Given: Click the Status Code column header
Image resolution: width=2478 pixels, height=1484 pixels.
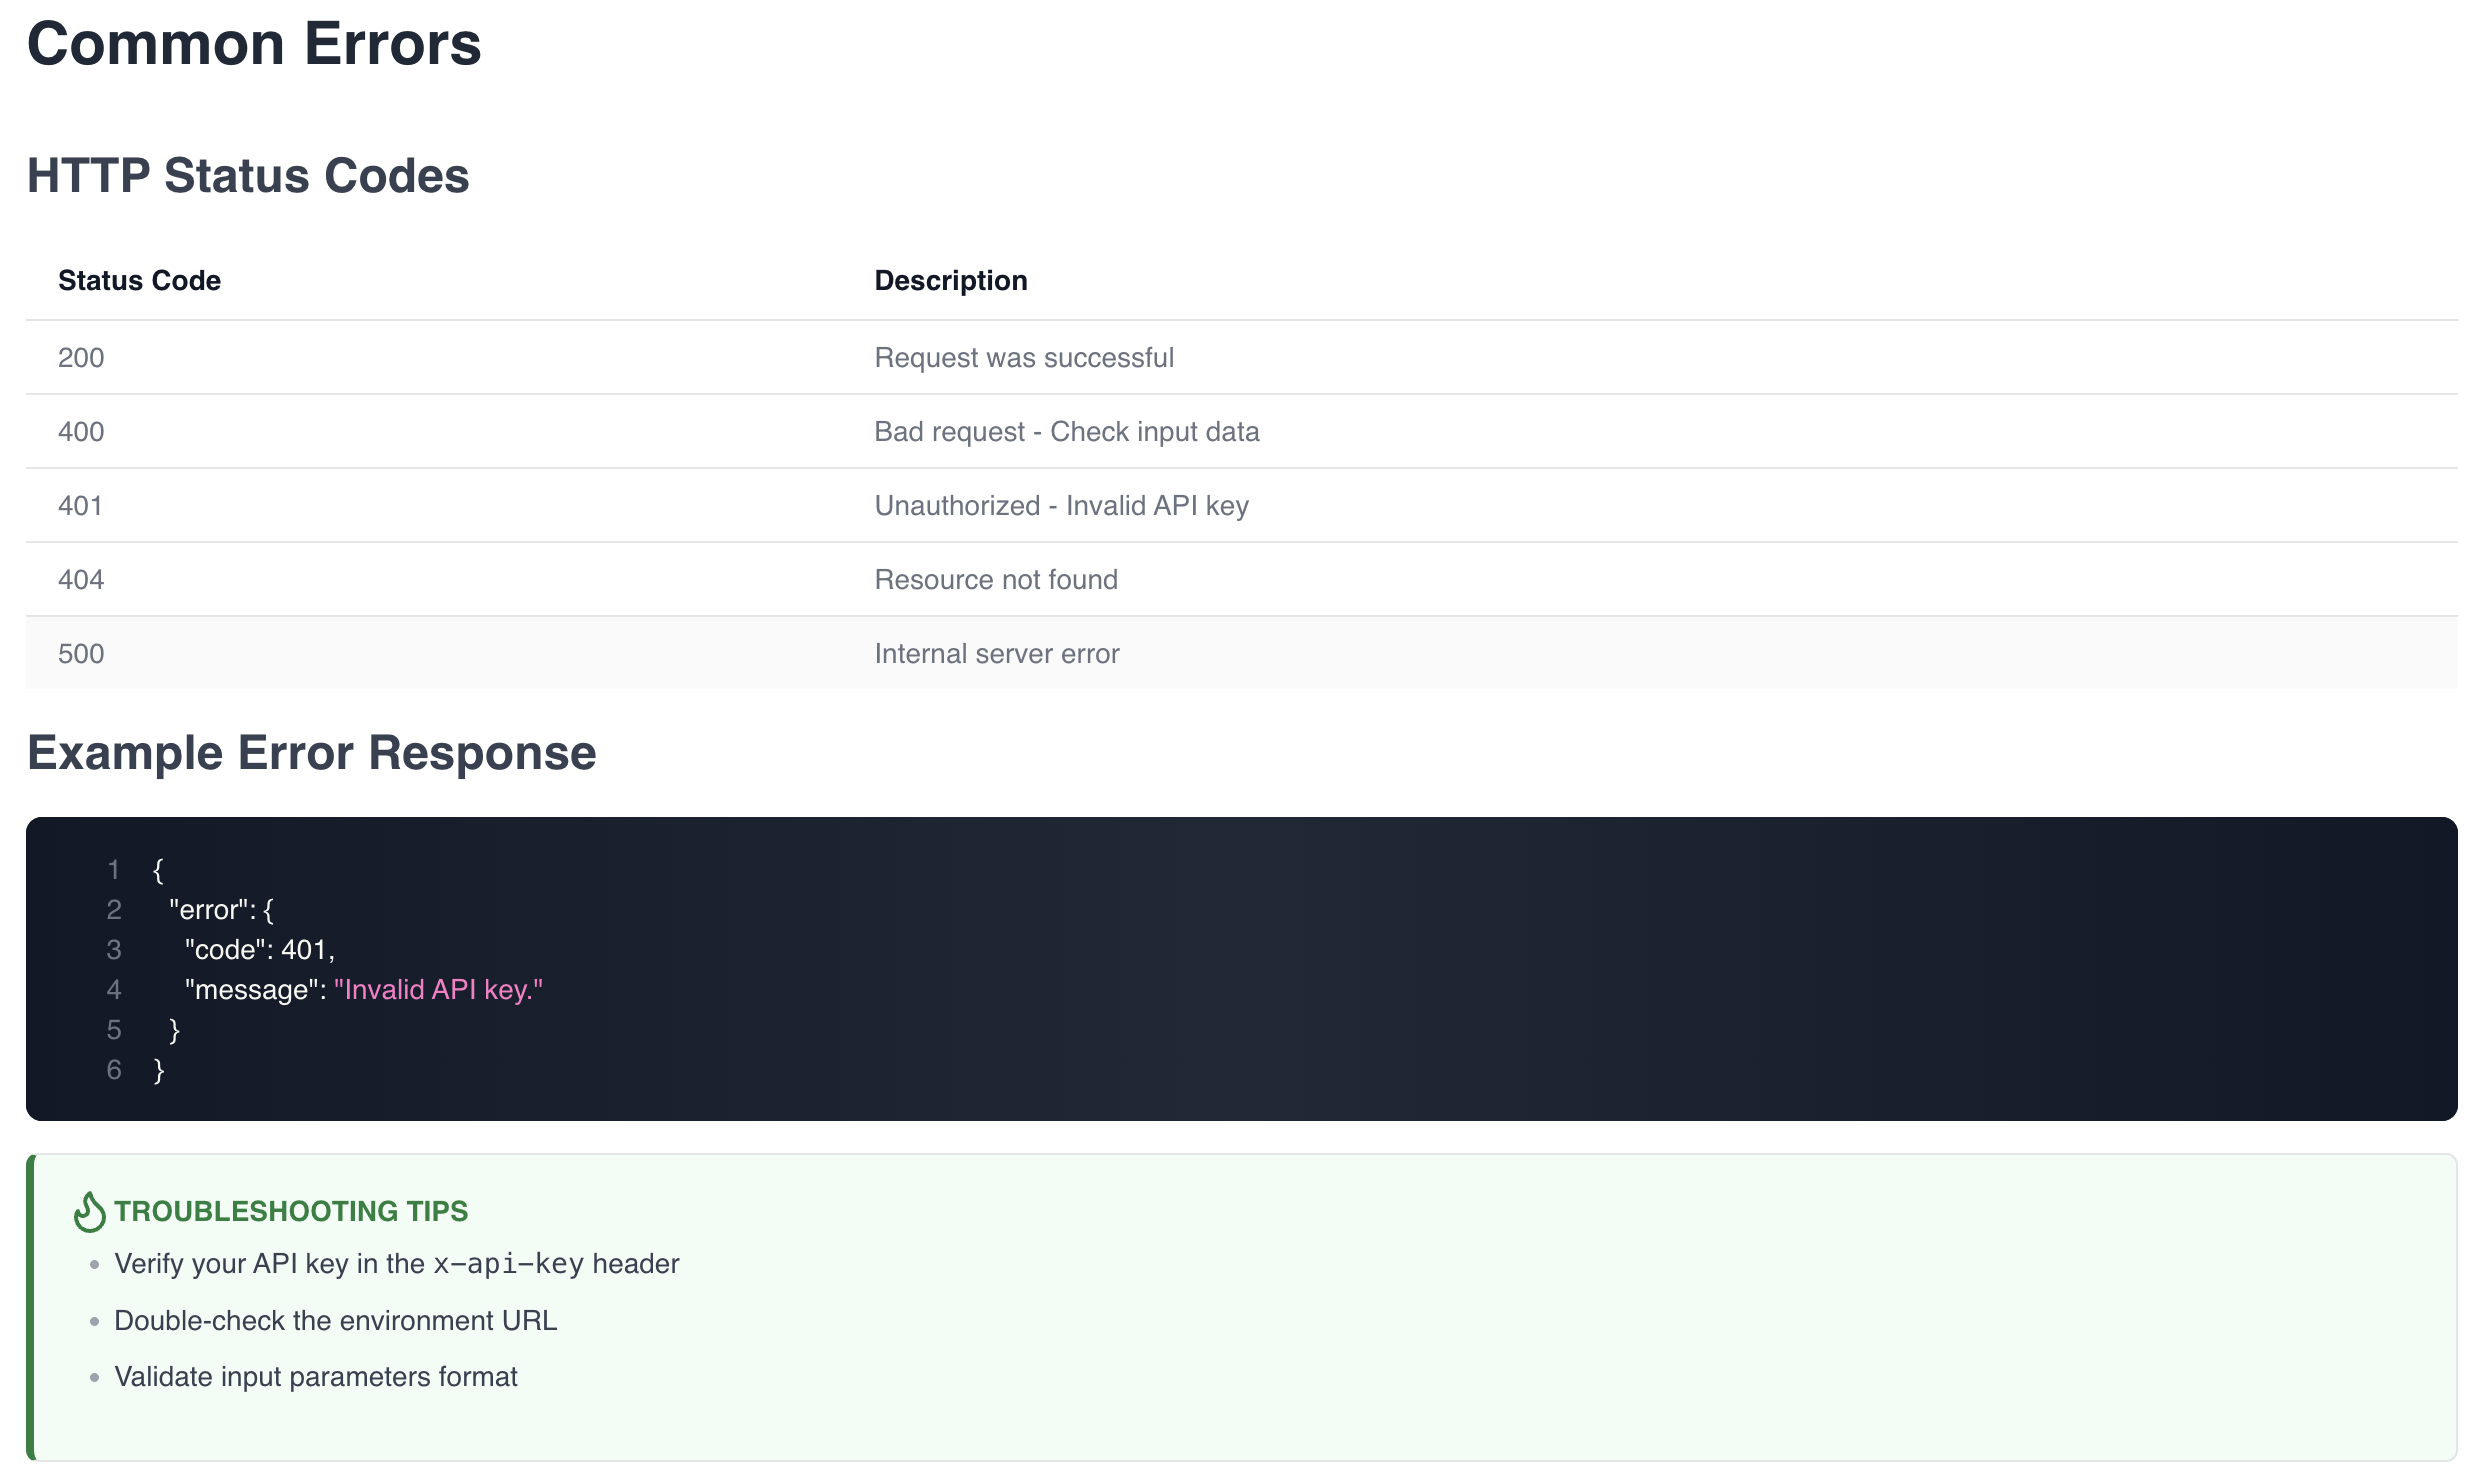Looking at the screenshot, I should pos(139,281).
